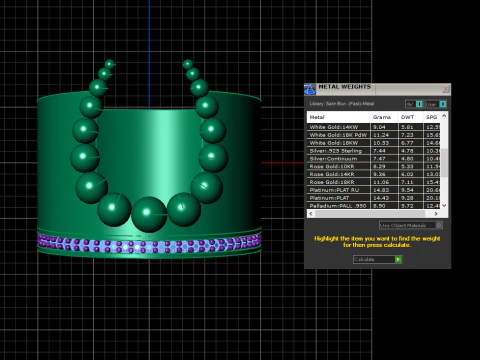Toggle the SV library button
480x360 pixels.
point(414,104)
